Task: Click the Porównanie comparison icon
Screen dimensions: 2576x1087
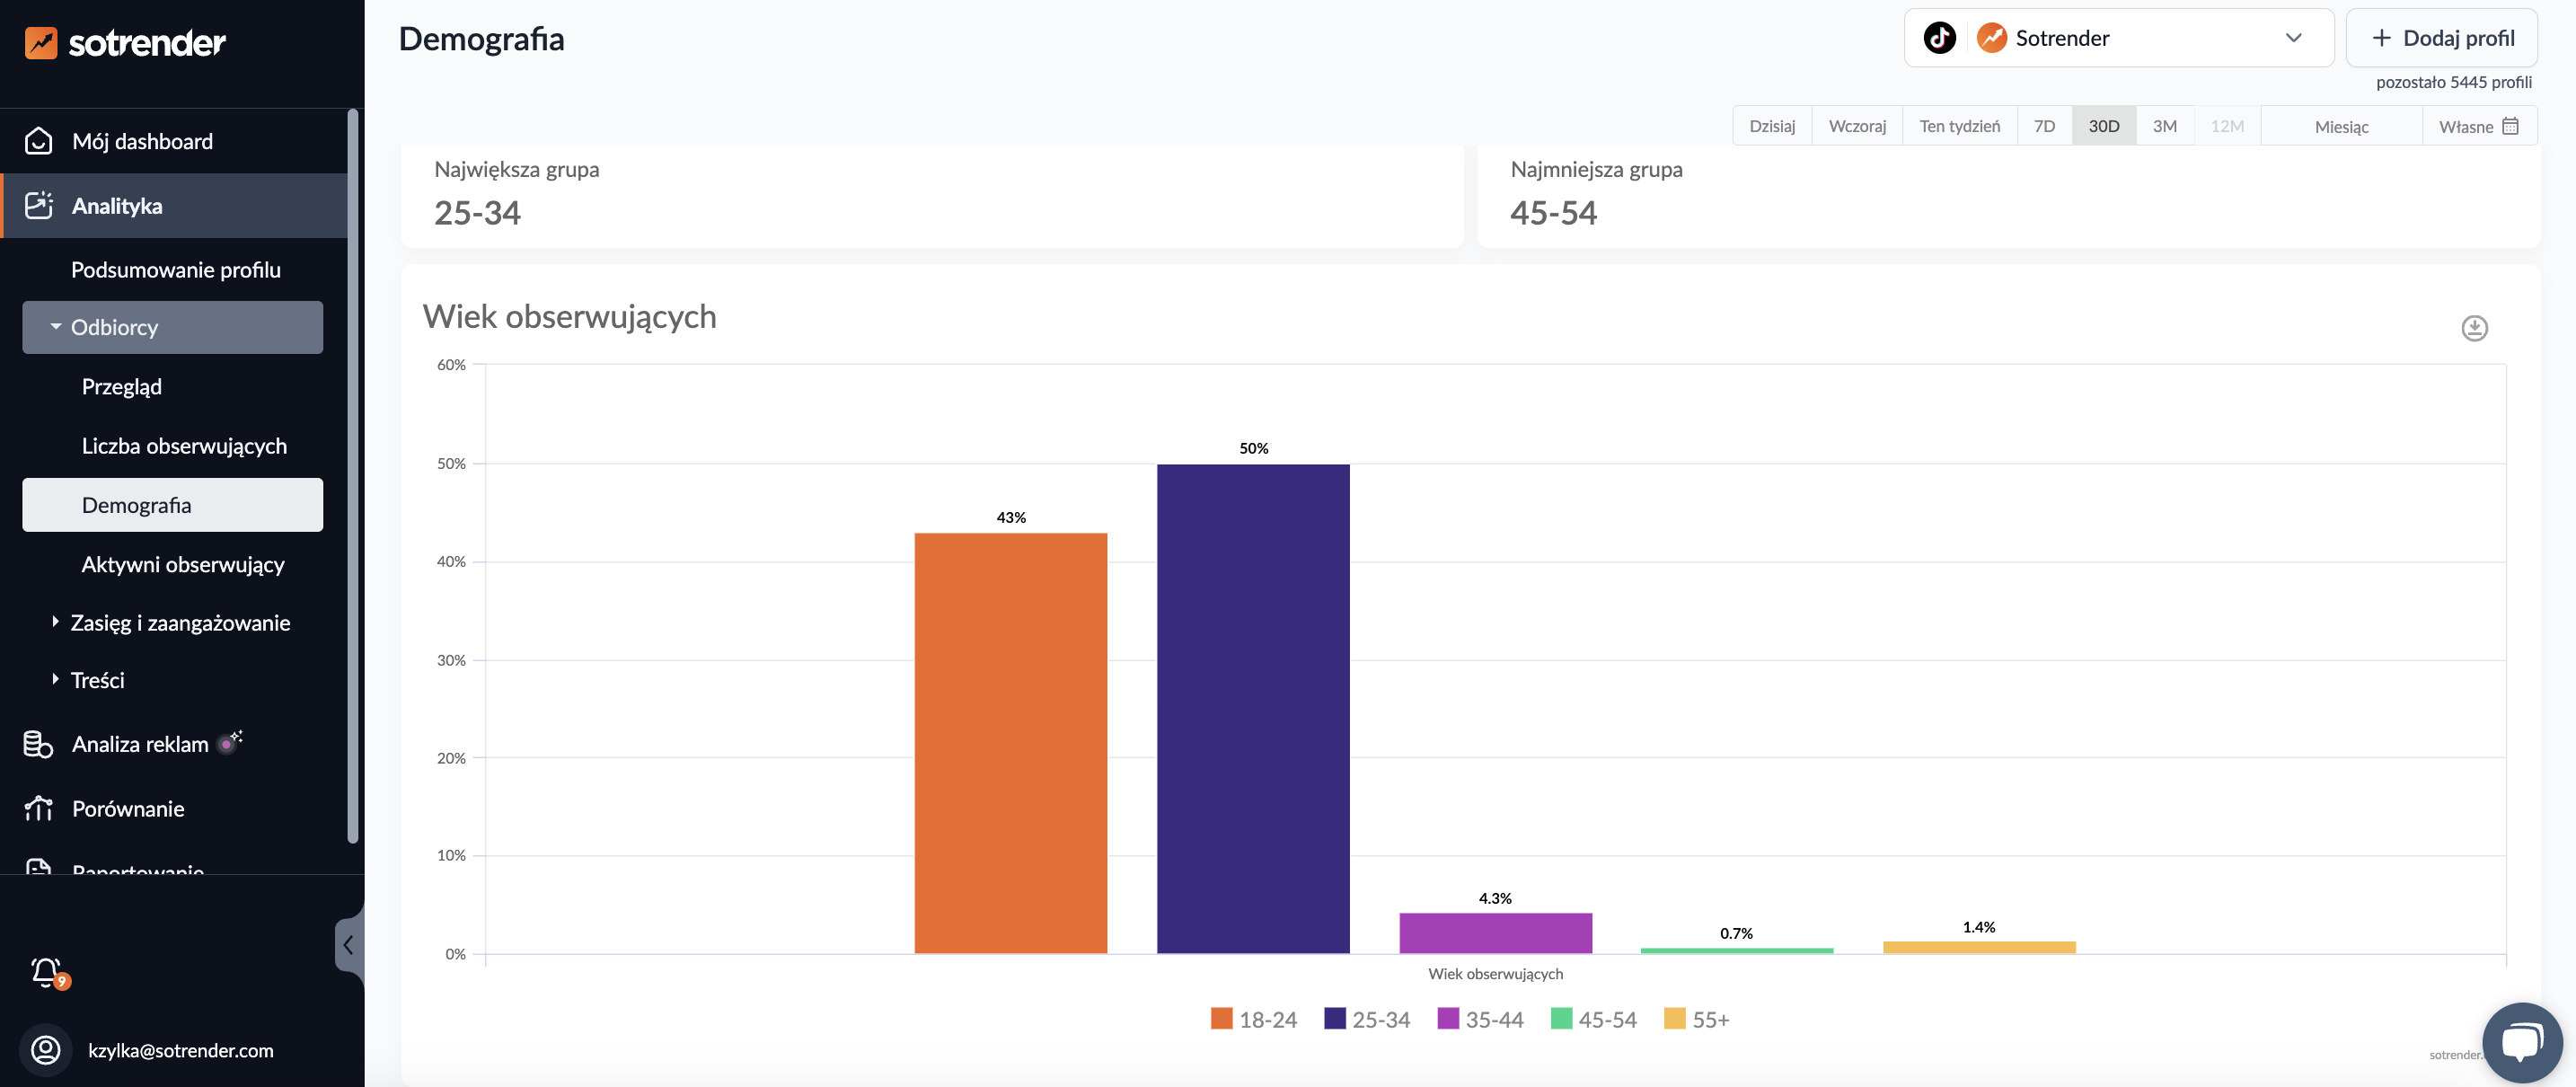Action: pos(38,808)
